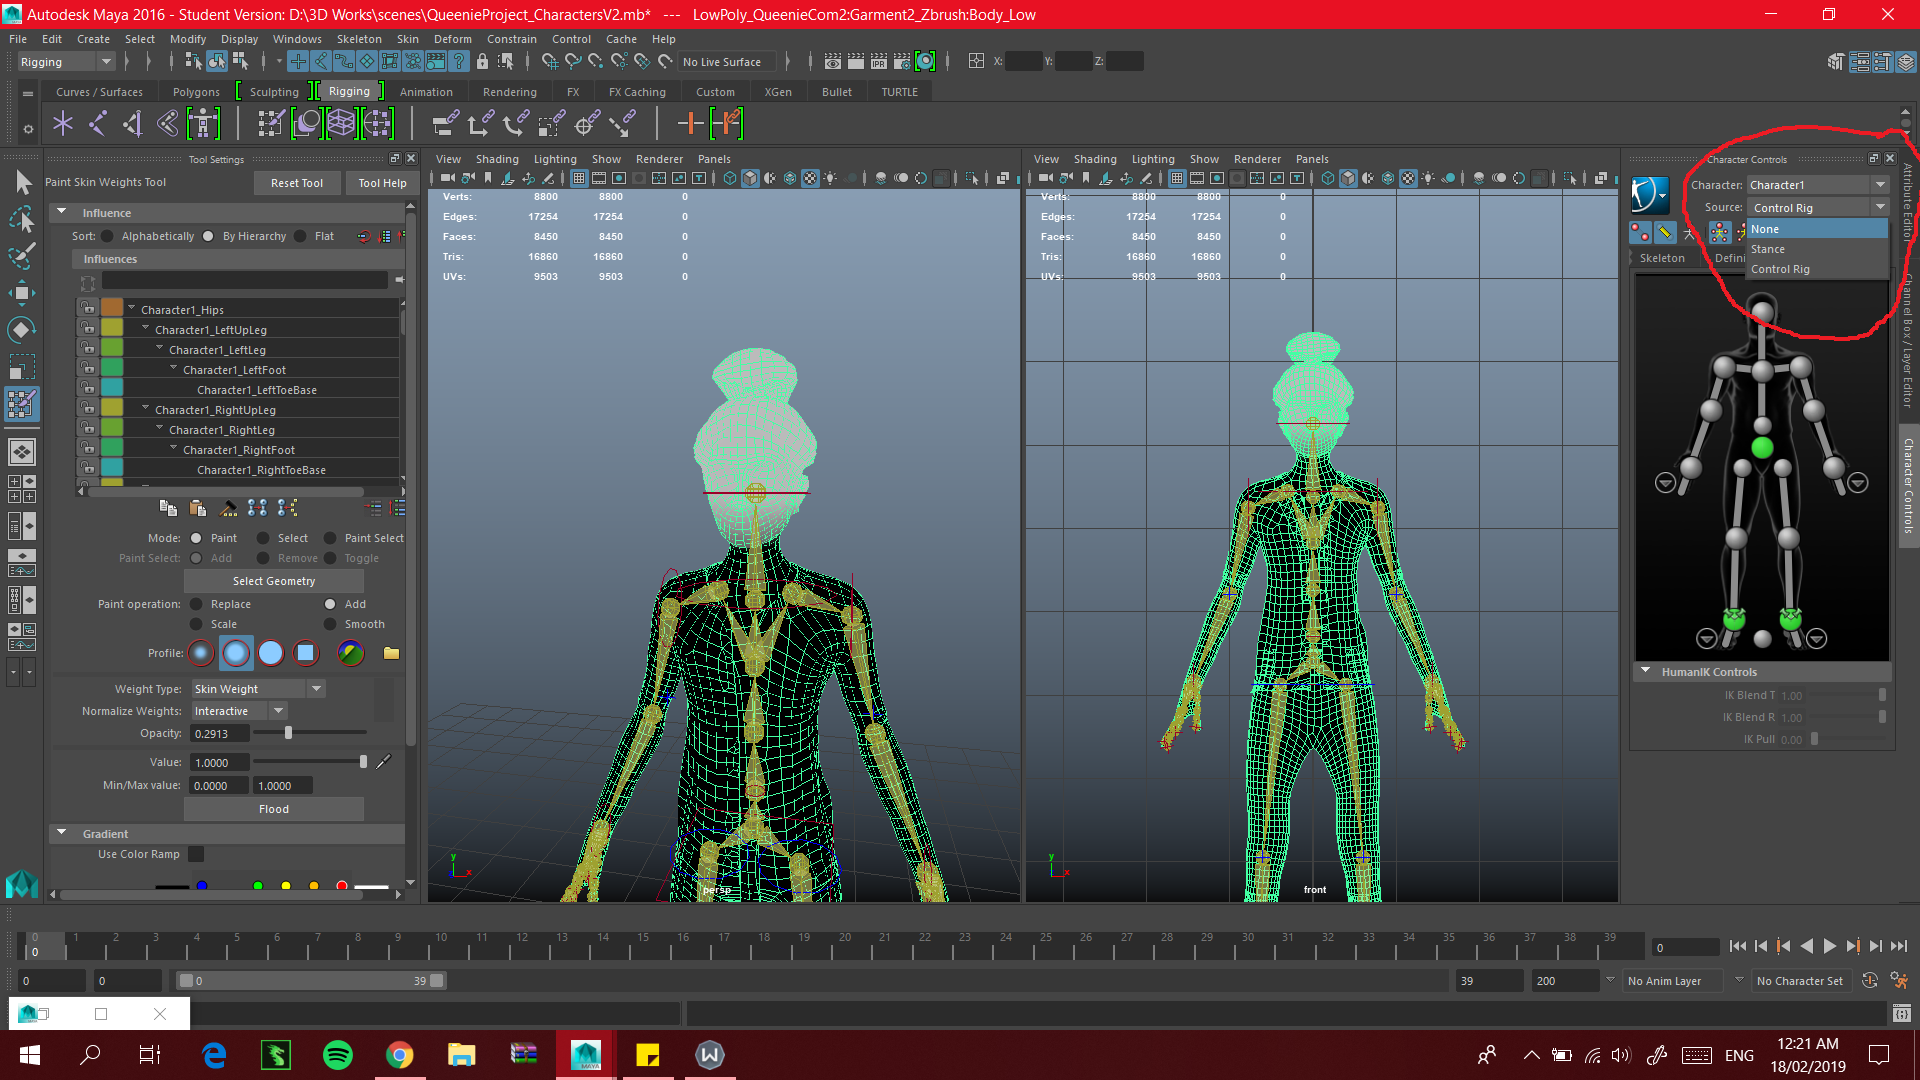The width and height of the screenshot is (1920, 1080).
Task: Open the Deform menu
Action: 452,39
